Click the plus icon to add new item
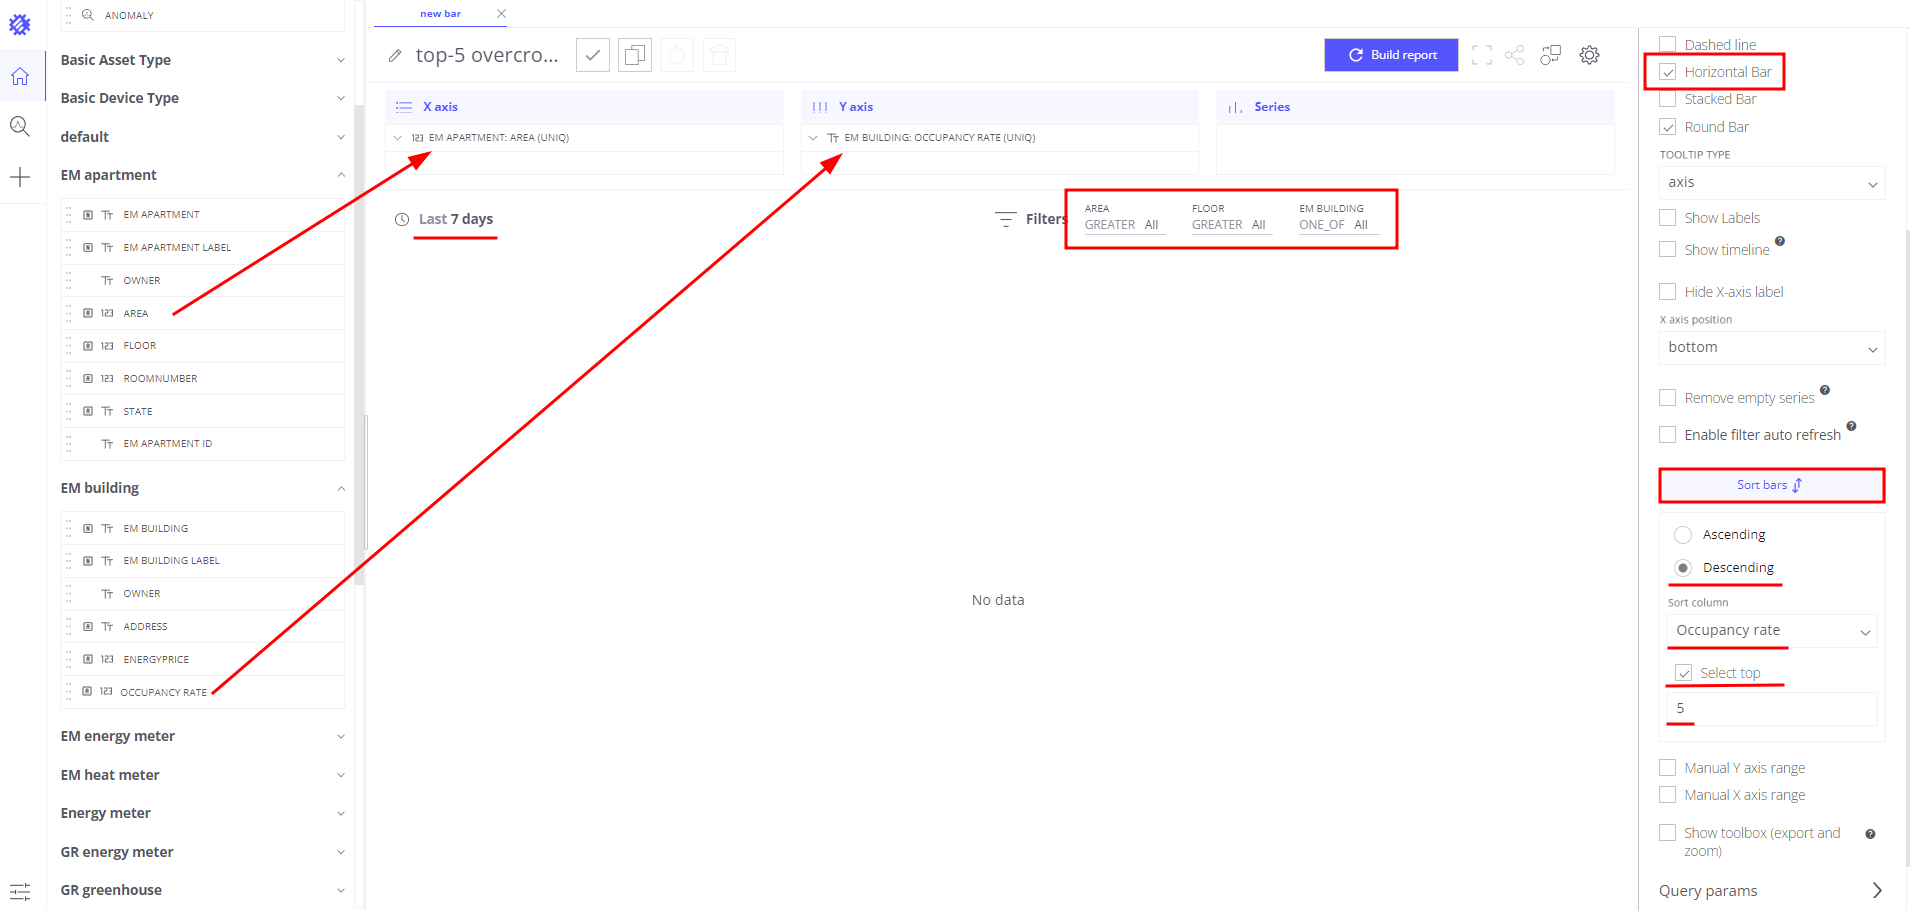Screen dimensions: 1910x911 click(x=21, y=177)
